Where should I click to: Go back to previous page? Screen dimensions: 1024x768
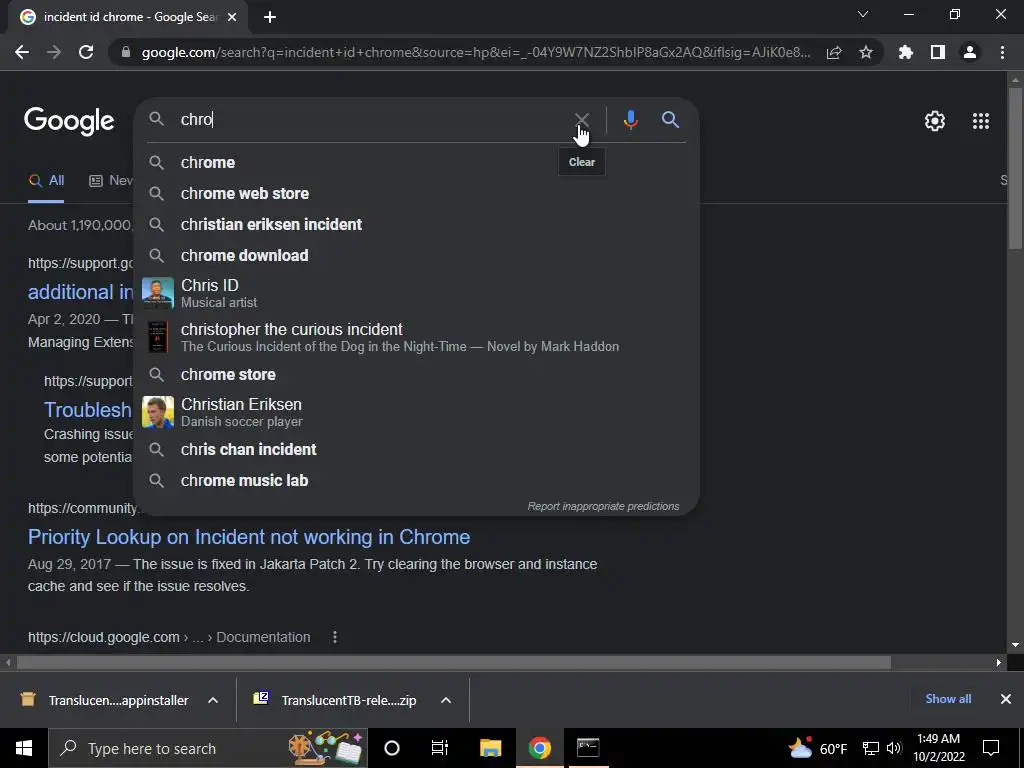pyautogui.click(x=22, y=52)
